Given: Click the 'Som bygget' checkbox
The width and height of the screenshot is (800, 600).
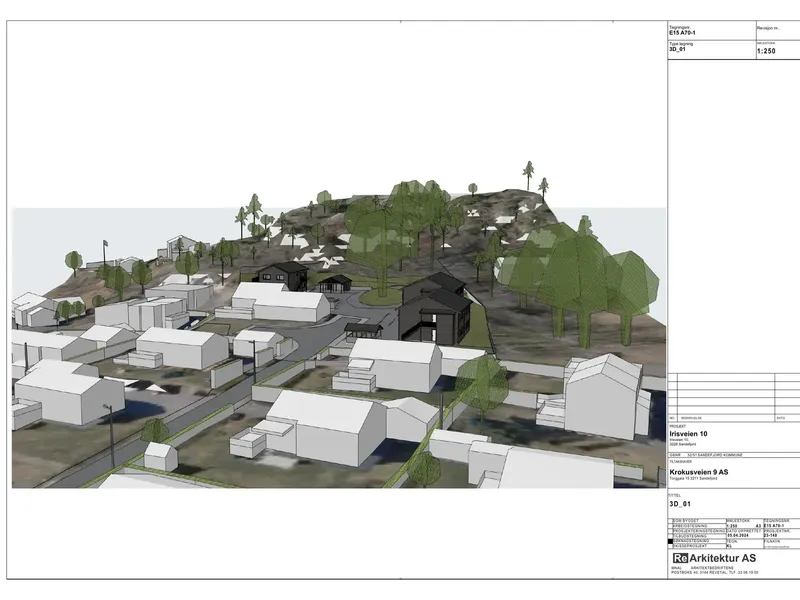Looking at the screenshot, I should click(670, 521).
